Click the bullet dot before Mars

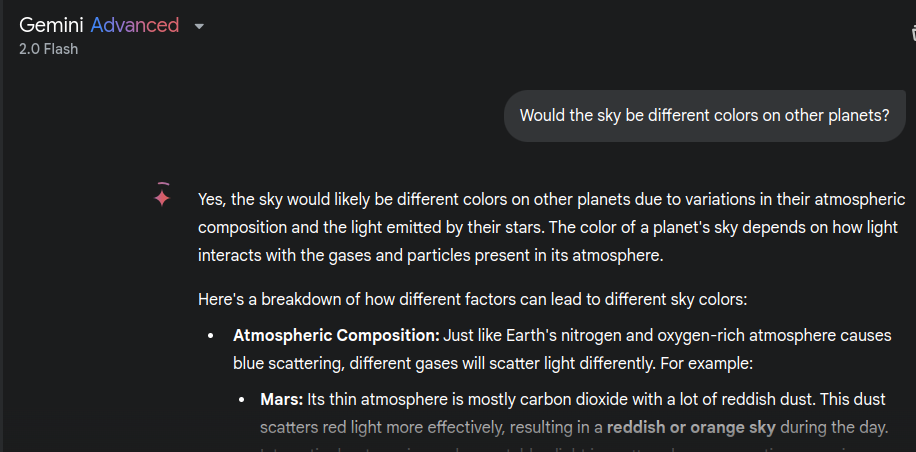pyautogui.click(x=242, y=401)
